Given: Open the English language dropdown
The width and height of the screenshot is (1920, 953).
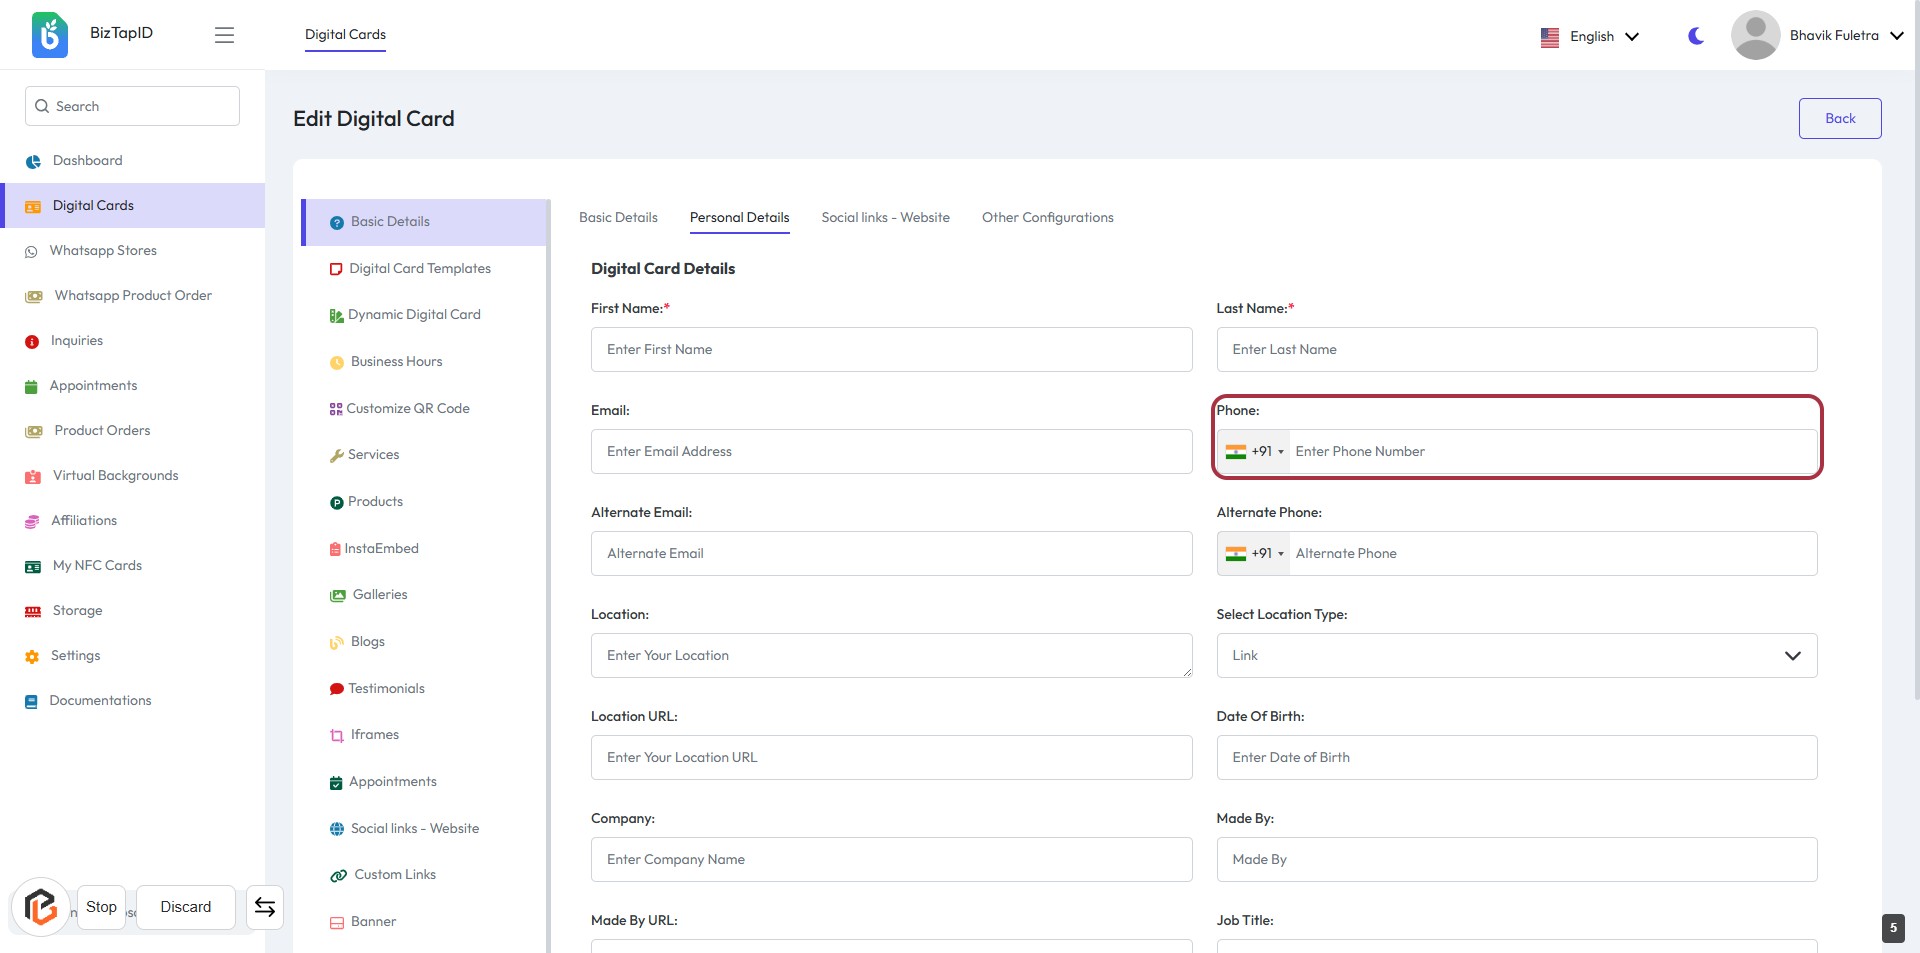Looking at the screenshot, I should coord(1590,37).
